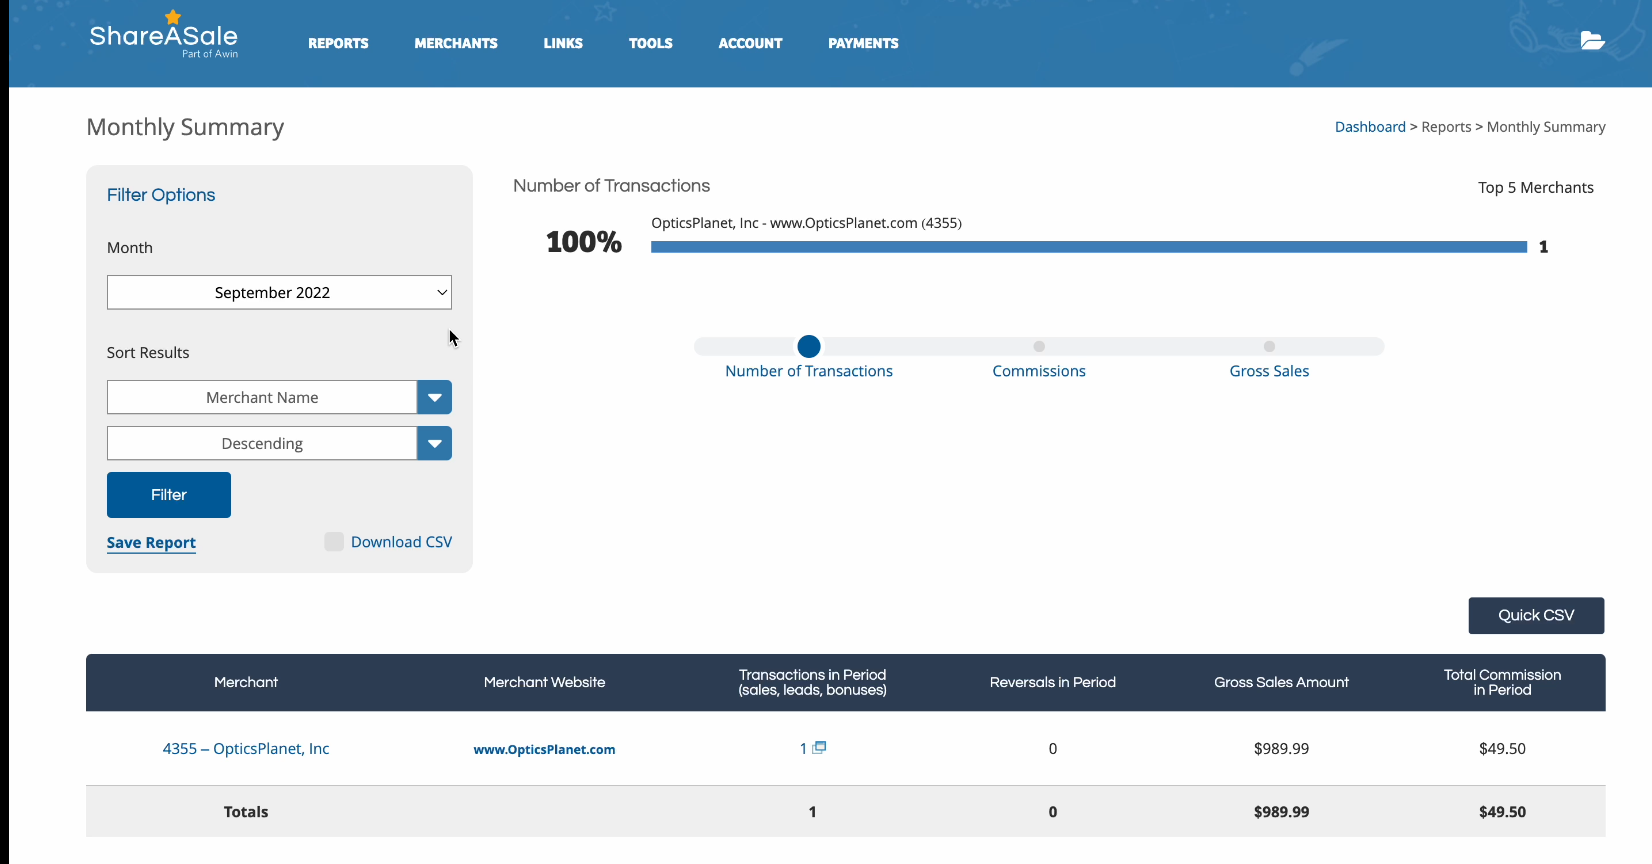Click the 100% percentage value
This screenshot has width=1652, height=864.
[584, 242]
